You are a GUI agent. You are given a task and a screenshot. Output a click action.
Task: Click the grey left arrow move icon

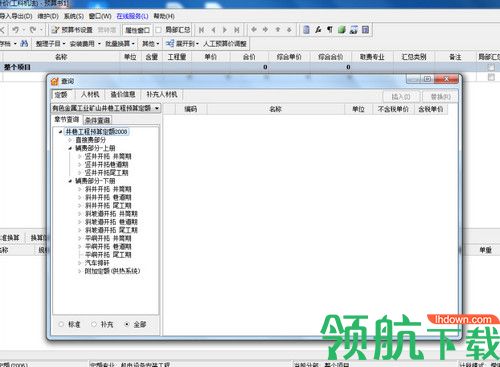pyautogui.click(x=254, y=30)
